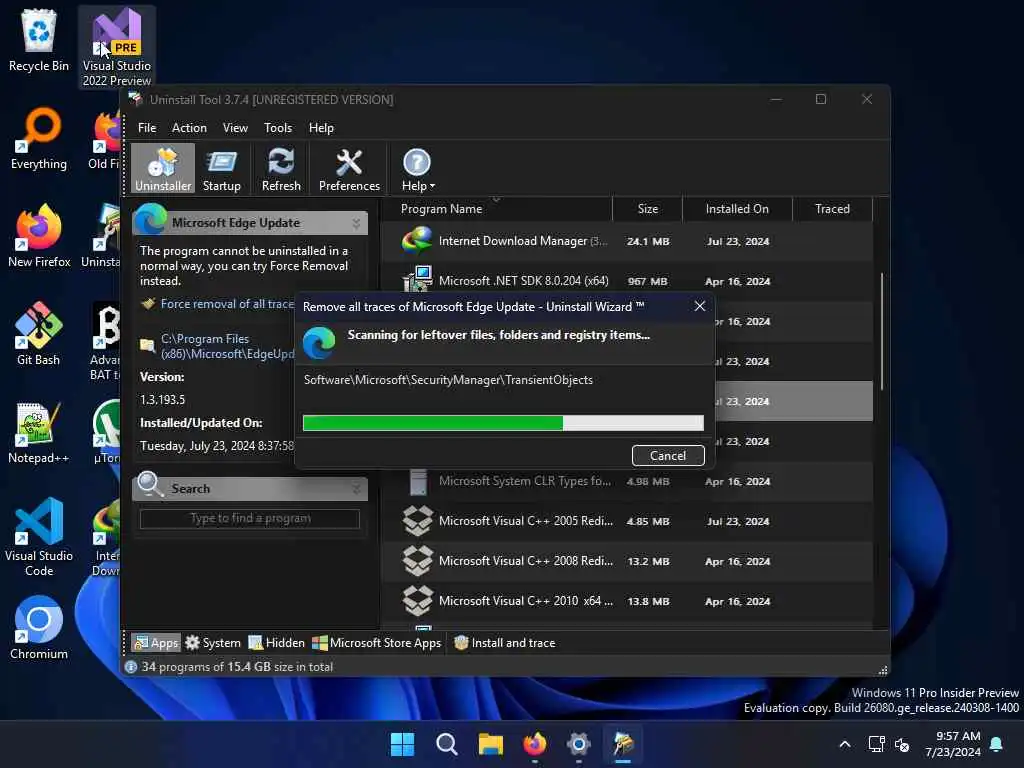Switch to the System tab
The height and width of the screenshot is (768, 1024).
pyautogui.click(x=212, y=643)
